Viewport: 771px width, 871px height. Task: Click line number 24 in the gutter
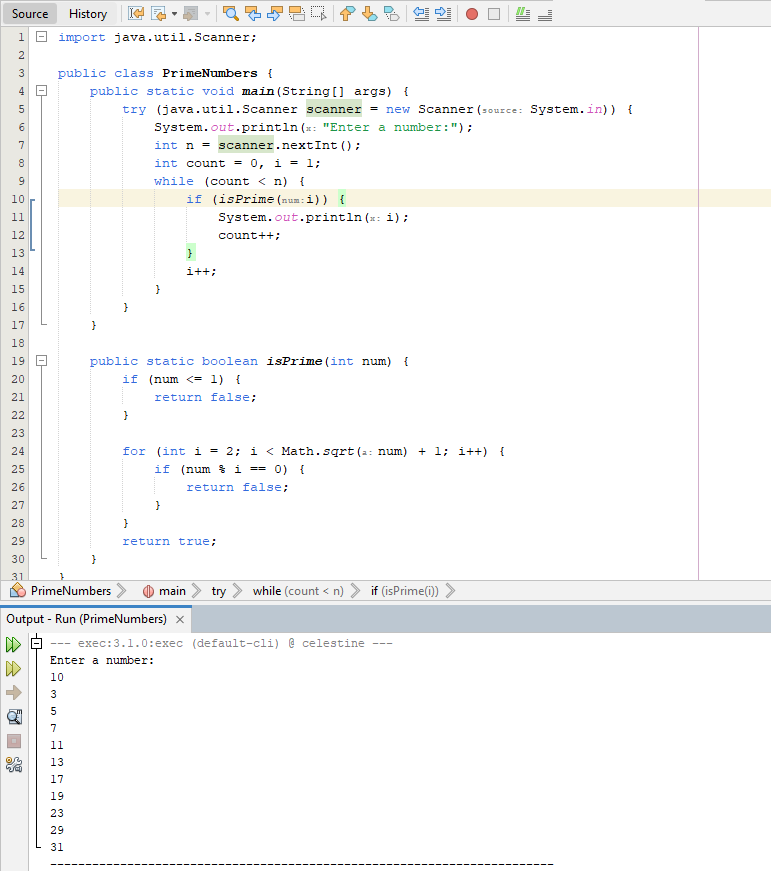[18, 451]
